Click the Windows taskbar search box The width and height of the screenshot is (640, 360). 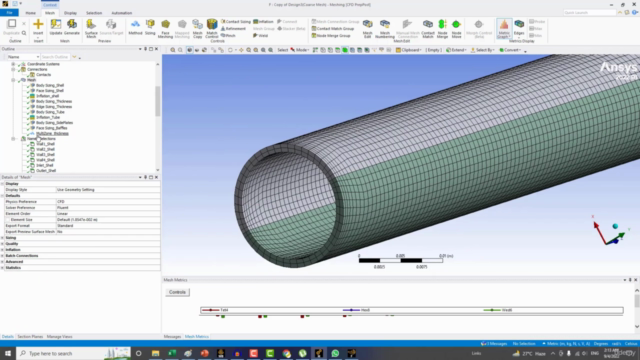73,353
